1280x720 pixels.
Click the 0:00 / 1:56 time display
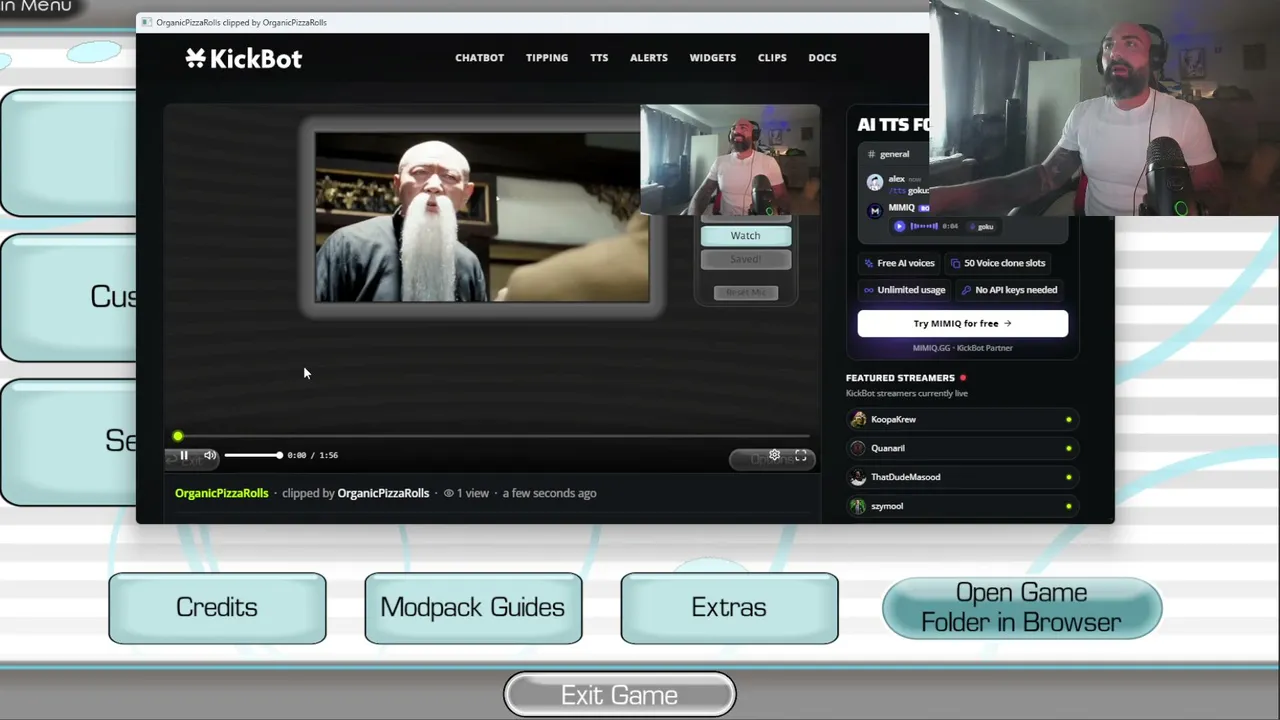pyautogui.click(x=312, y=455)
